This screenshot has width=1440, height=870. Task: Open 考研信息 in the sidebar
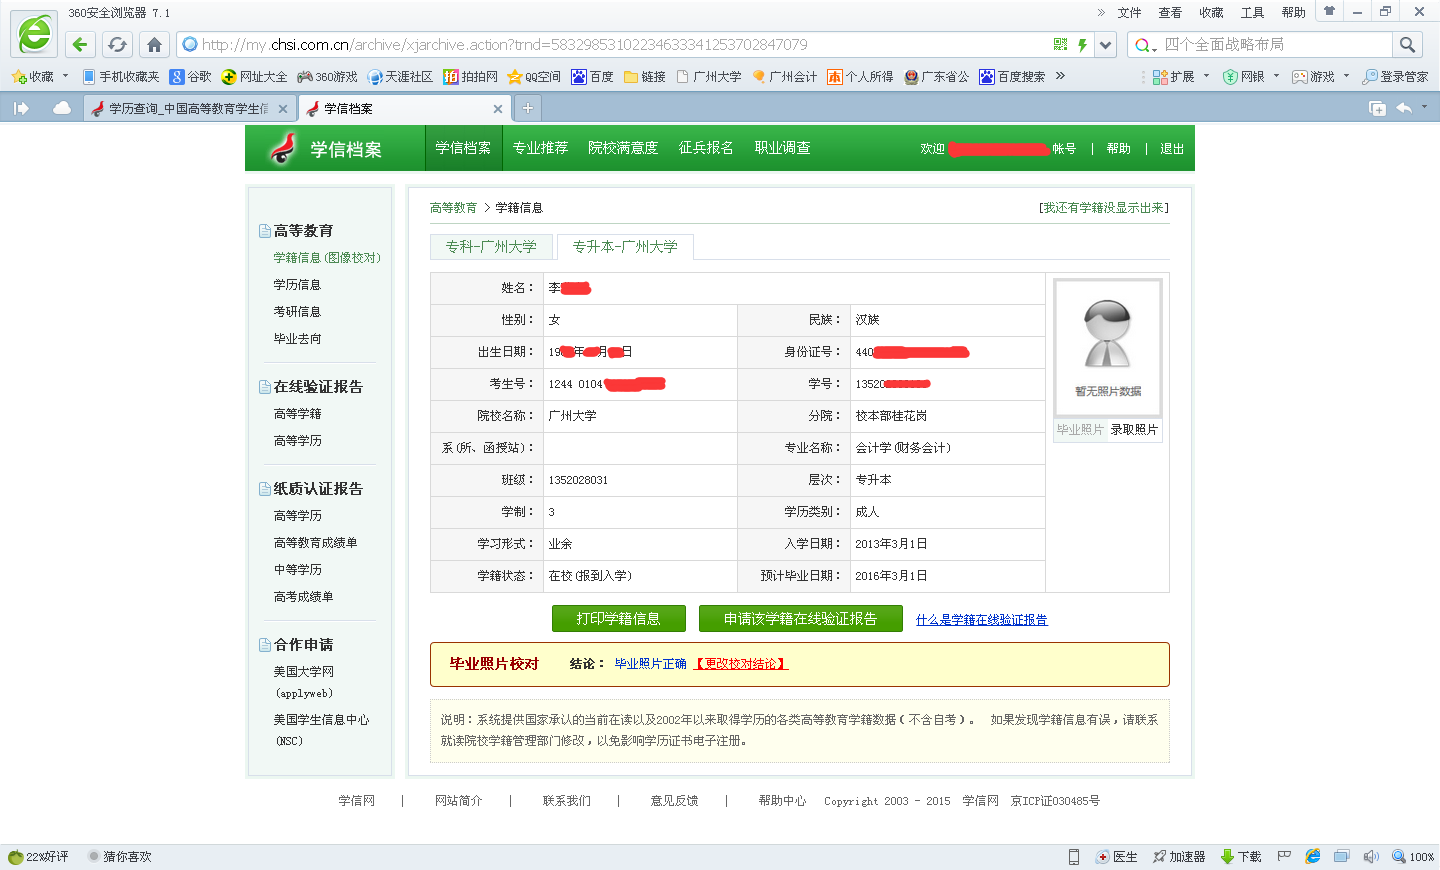297,312
